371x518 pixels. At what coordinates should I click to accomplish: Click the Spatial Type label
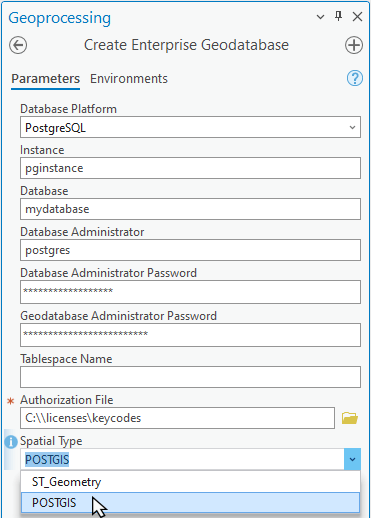pos(51,441)
